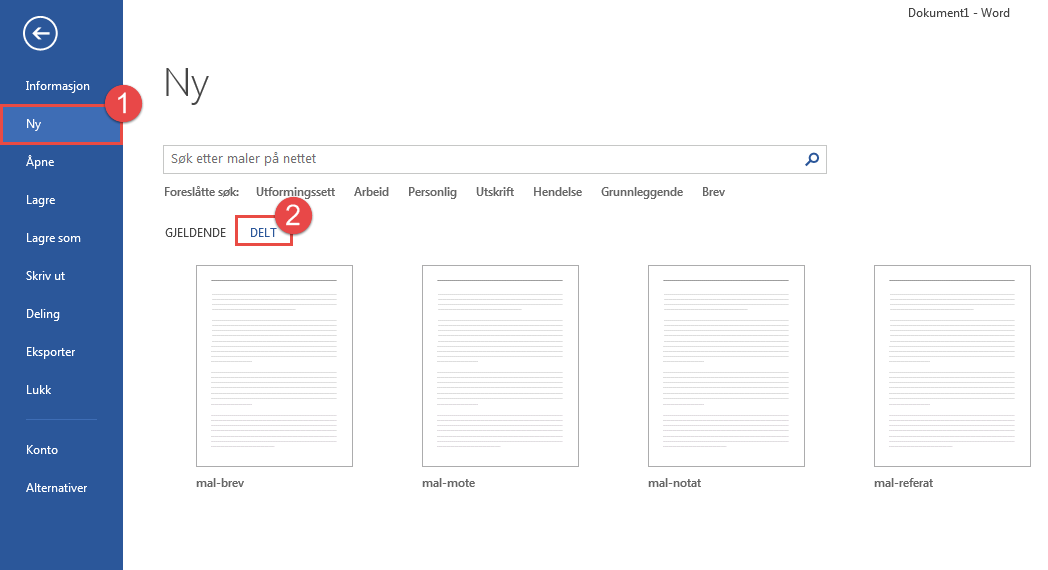Open the mal-referat template thumbnail
The image size is (1048, 570).
point(952,366)
